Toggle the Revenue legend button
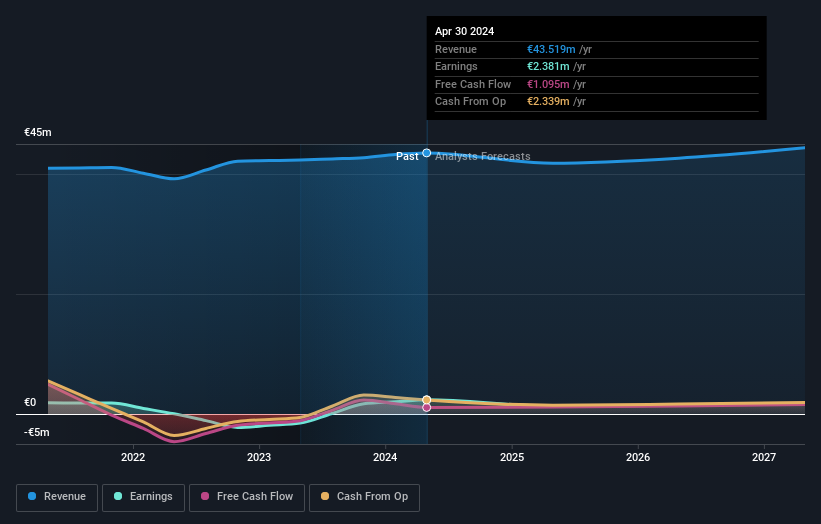The width and height of the screenshot is (821, 524). click(57, 497)
